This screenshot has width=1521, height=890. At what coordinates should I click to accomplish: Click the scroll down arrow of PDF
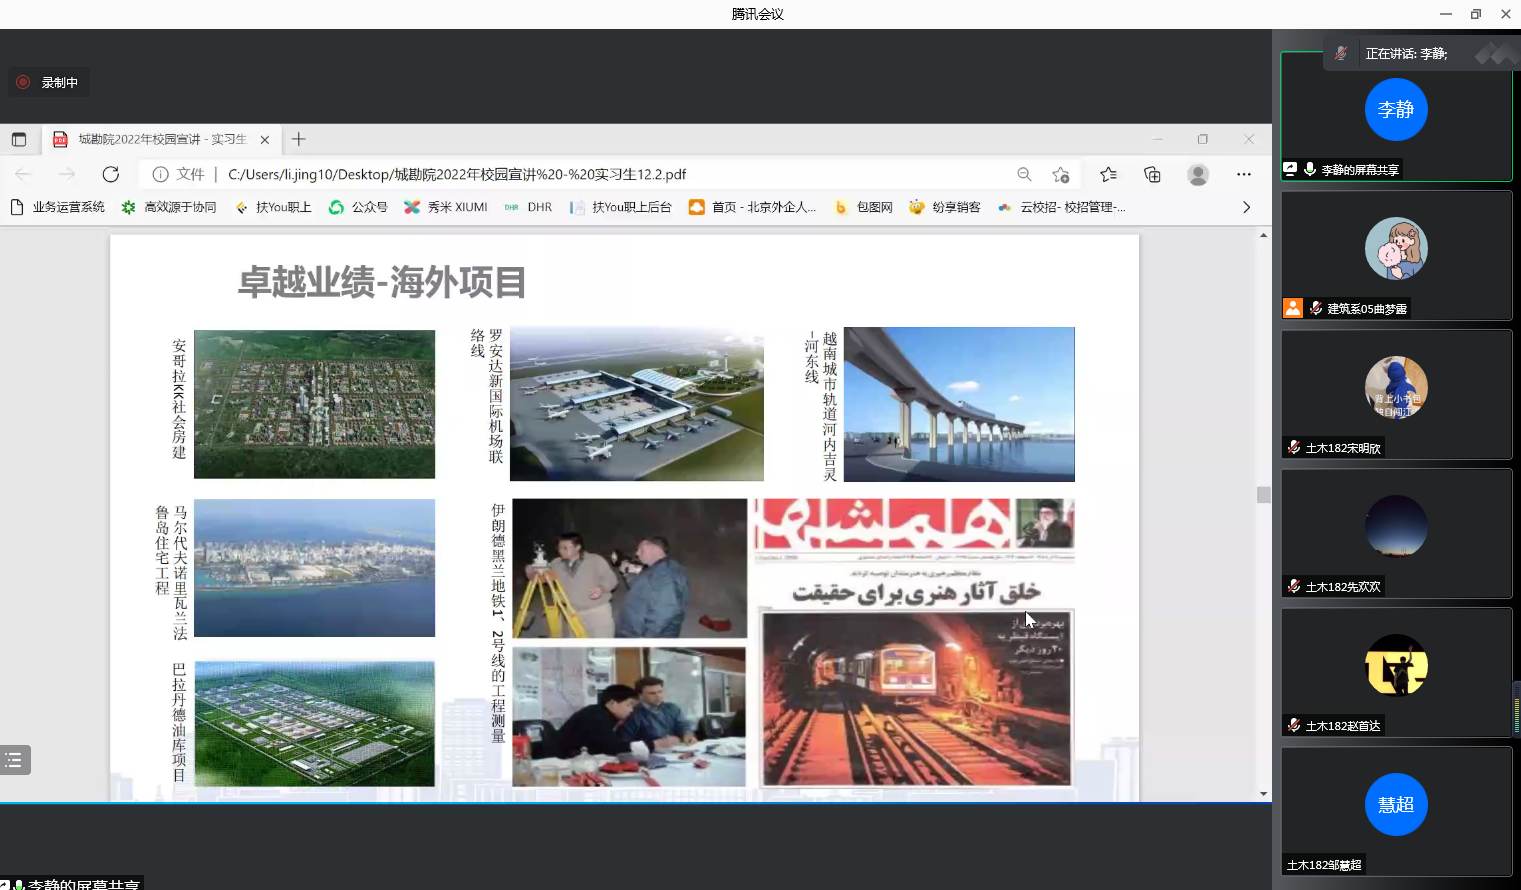coord(1264,793)
